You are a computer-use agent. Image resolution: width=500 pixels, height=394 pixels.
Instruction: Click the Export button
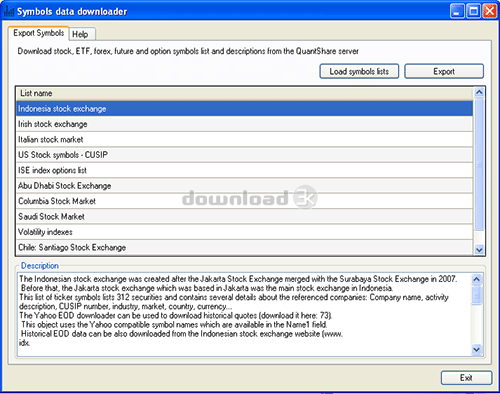444,71
